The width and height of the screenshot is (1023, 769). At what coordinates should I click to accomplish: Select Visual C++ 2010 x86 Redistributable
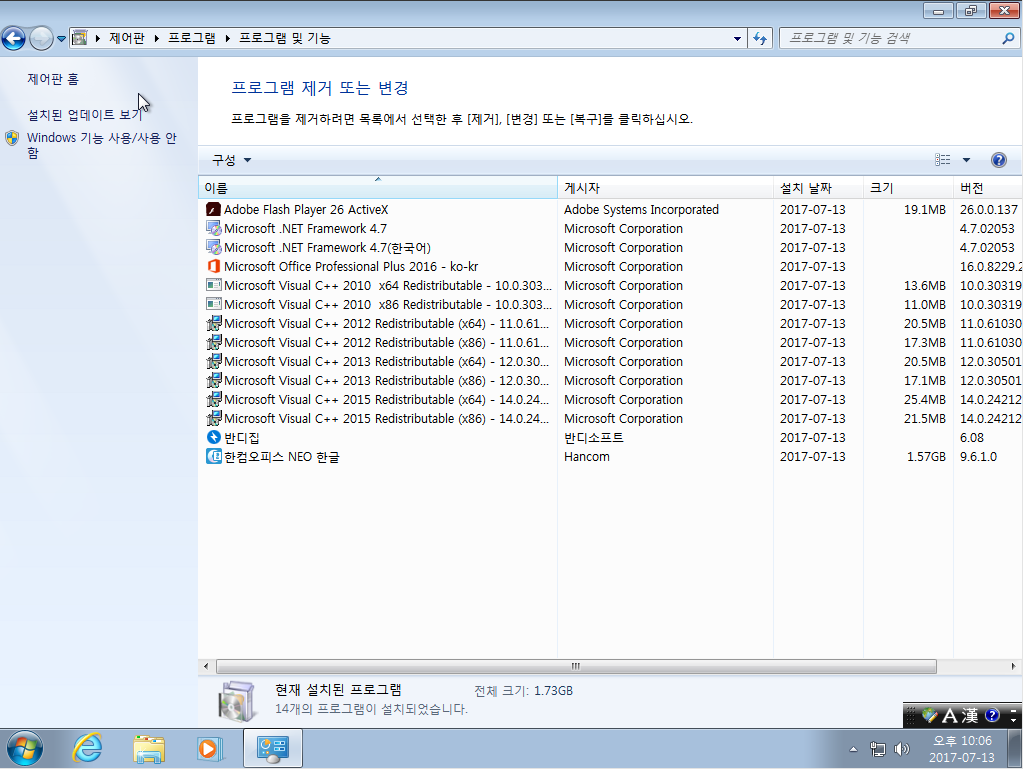388,305
